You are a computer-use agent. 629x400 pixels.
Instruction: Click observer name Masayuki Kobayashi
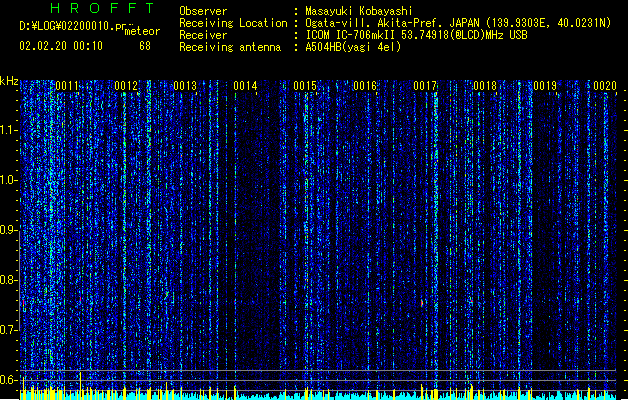(x=359, y=11)
